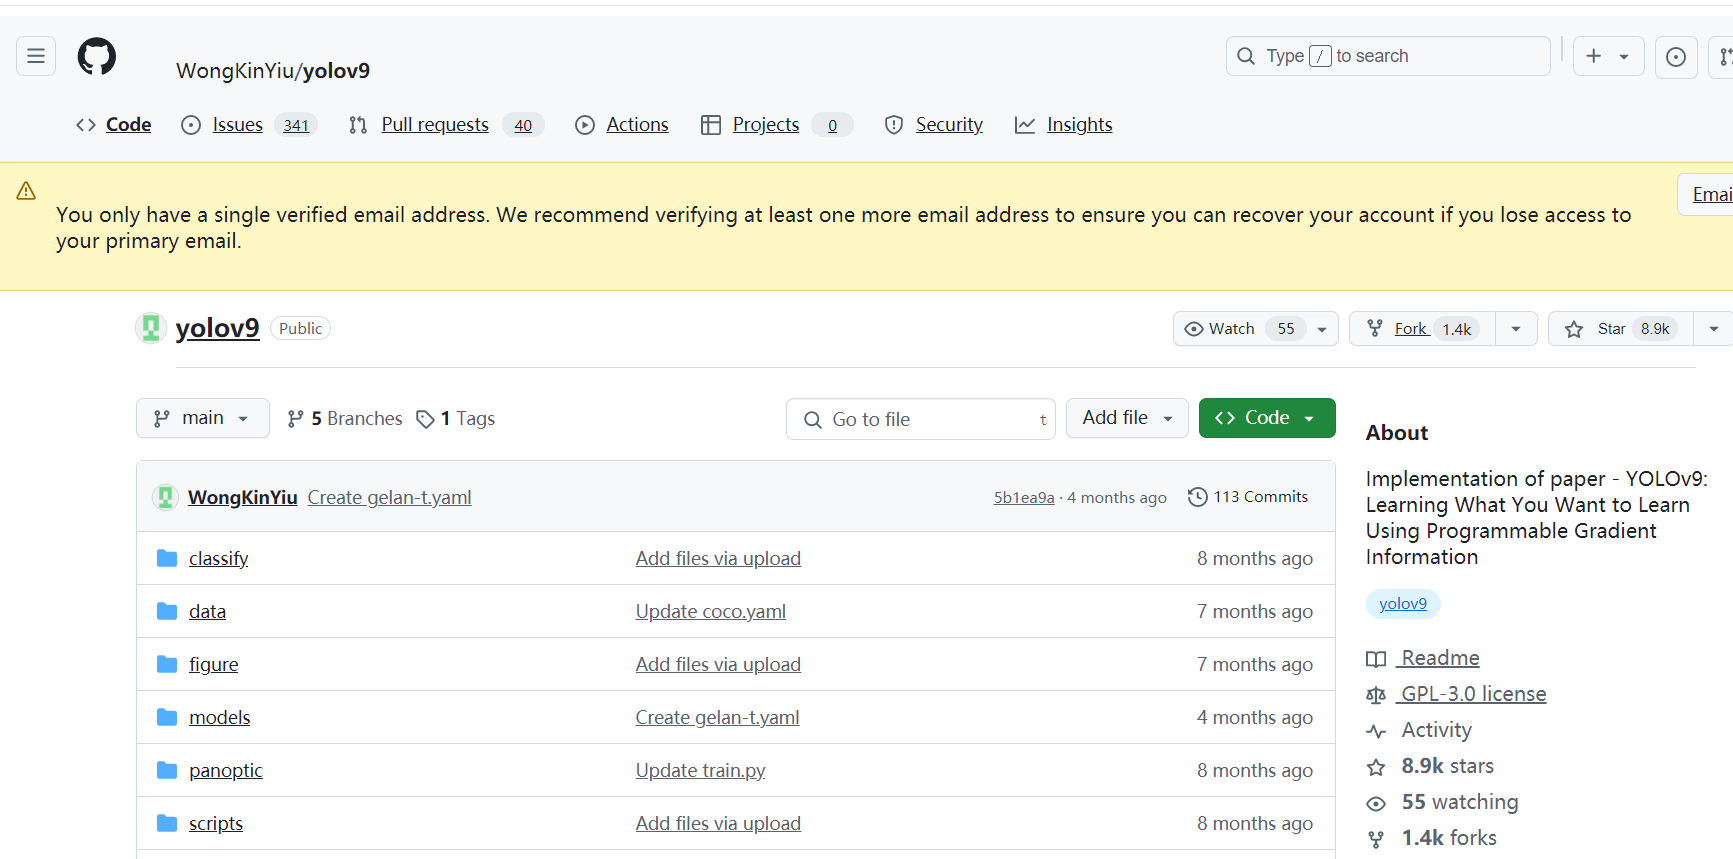View 8.9k stars in About
1733x859 pixels.
tap(1430, 766)
